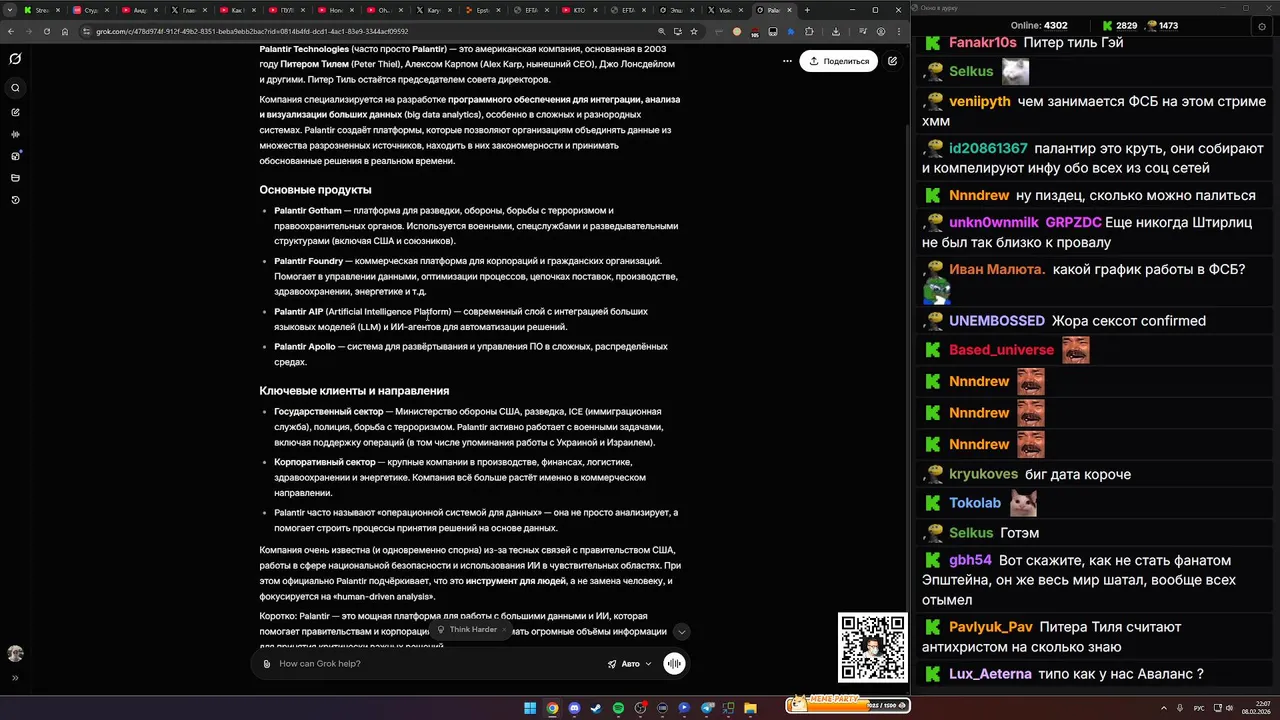Image resolution: width=1280 pixels, height=720 pixels.
Task: Click username Pavlyuk_Pav in chat
Action: [x=990, y=627]
